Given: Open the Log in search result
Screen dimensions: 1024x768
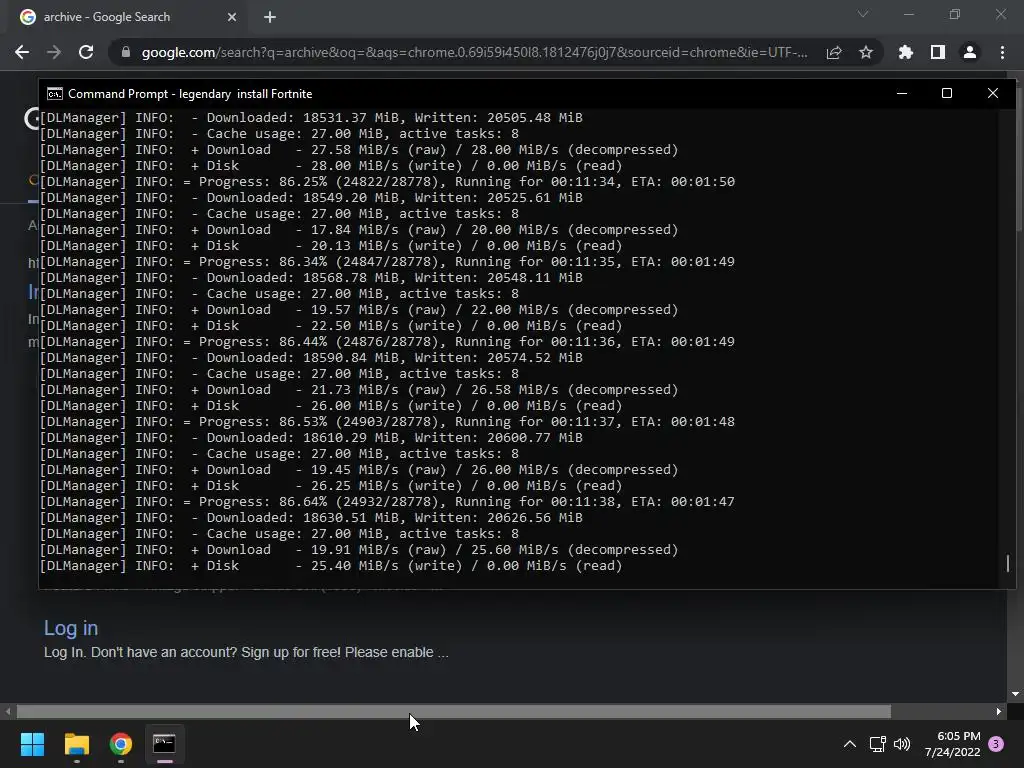Looking at the screenshot, I should (x=71, y=628).
